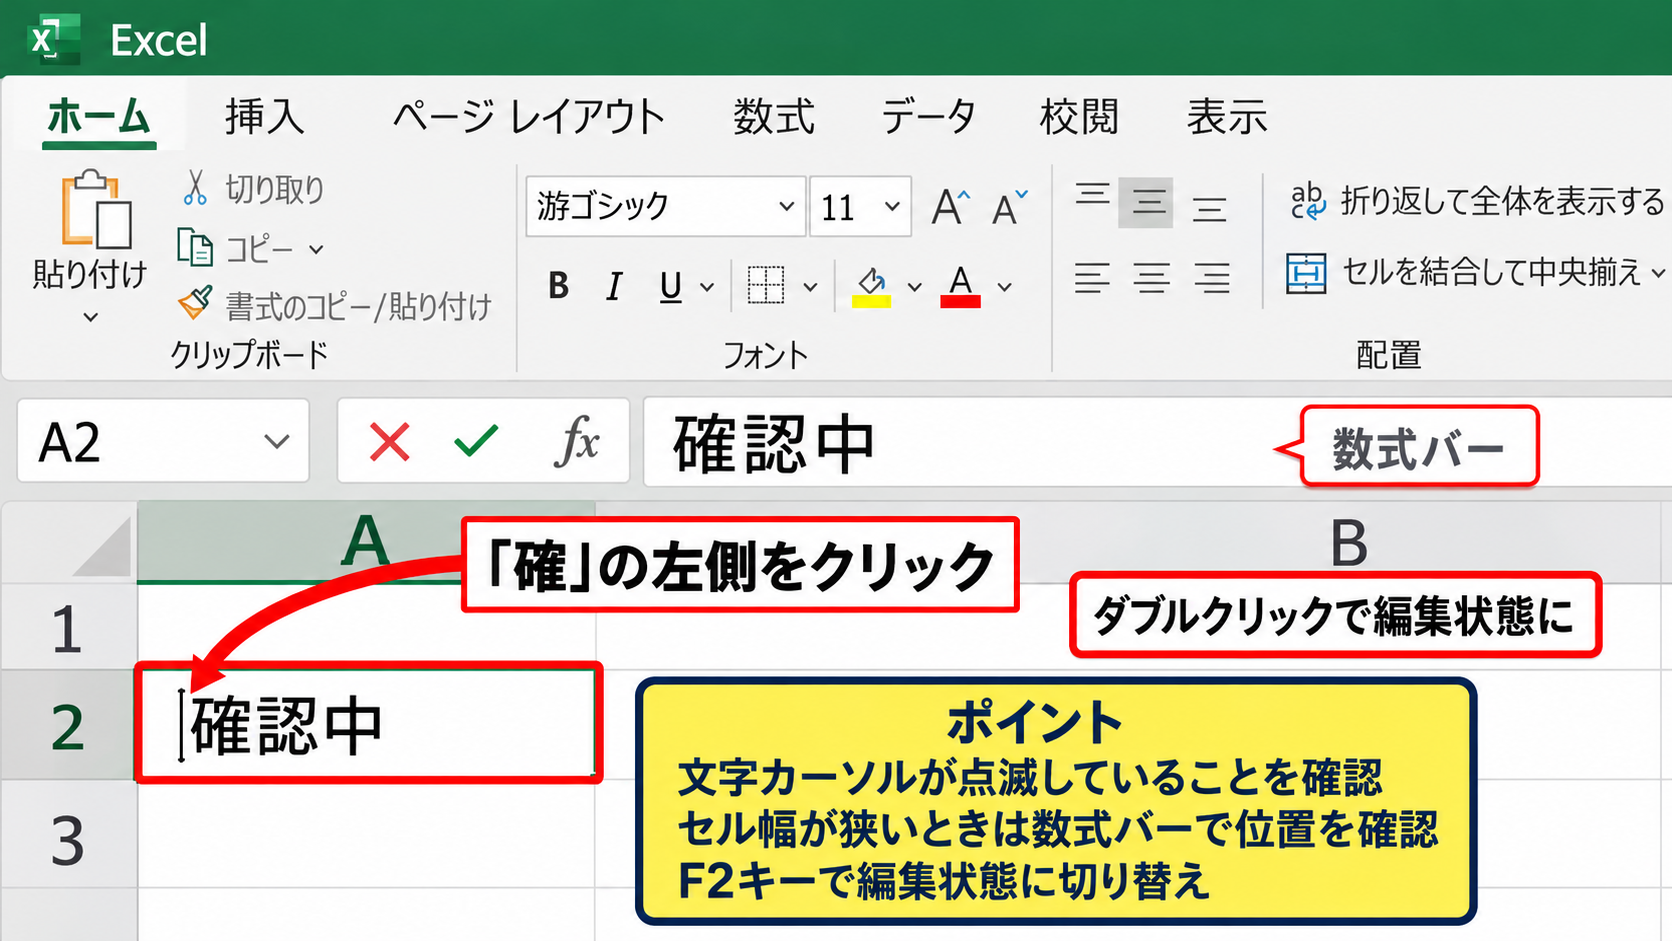Click 書式のコピー/貼り付け label
Screen dimensions: 1672x941
(x=359, y=306)
